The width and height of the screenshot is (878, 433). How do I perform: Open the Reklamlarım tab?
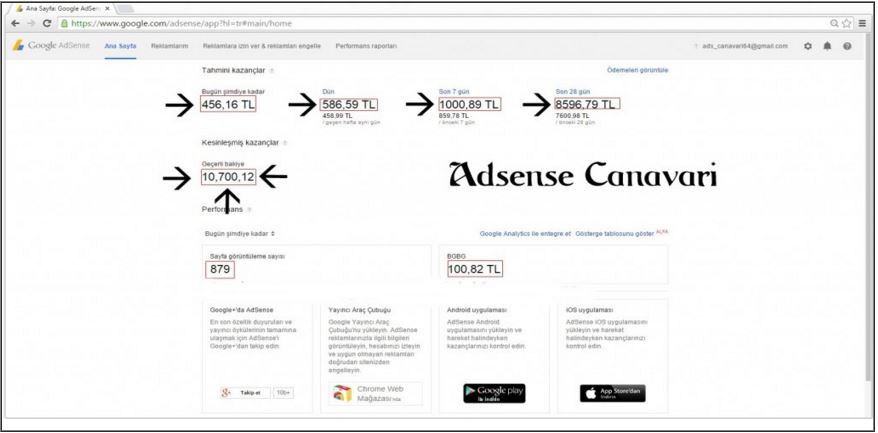[x=170, y=46]
